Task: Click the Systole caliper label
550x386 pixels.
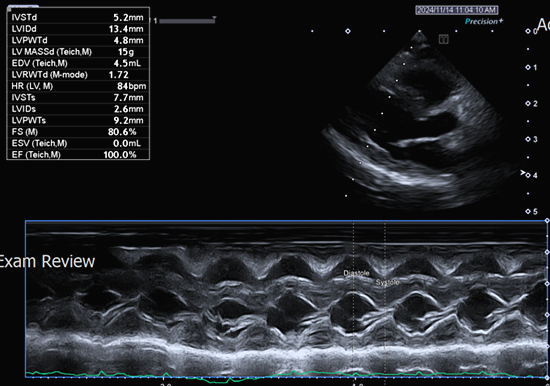Action: pos(387,282)
